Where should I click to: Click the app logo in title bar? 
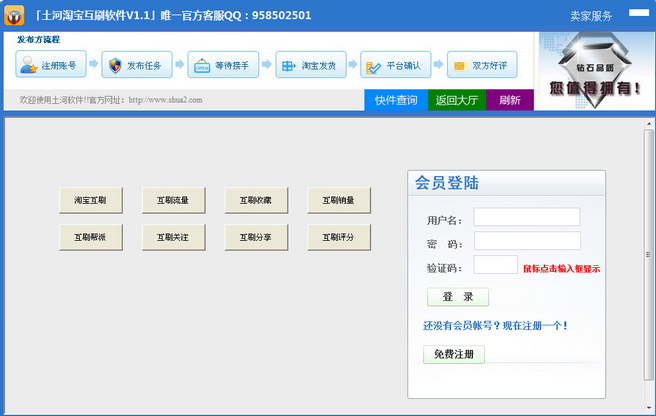coord(14,15)
